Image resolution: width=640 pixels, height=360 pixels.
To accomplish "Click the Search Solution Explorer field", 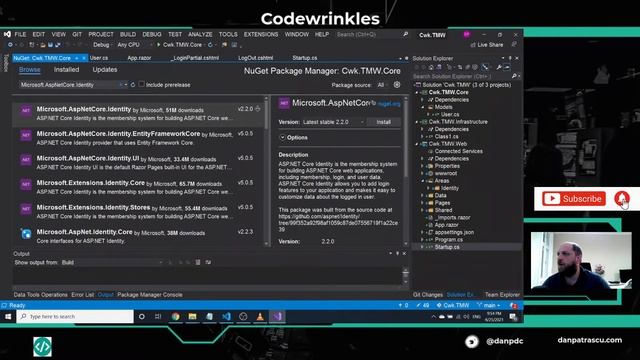I will coord(461,76).
